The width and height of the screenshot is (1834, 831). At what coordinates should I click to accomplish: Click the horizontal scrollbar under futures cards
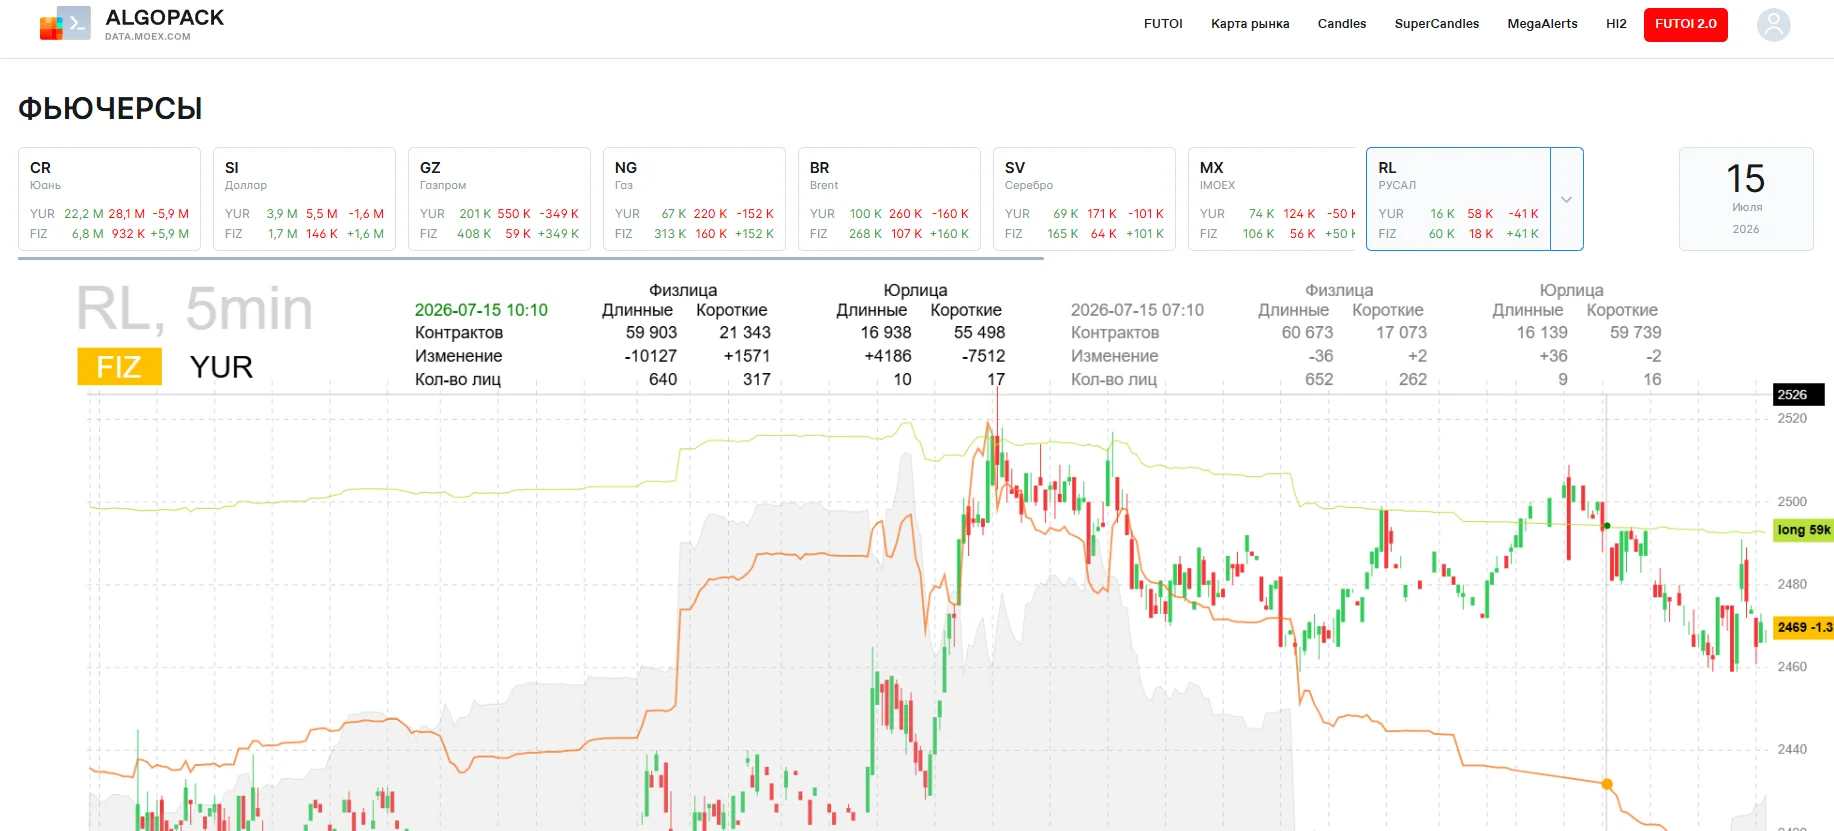pyautogui.click(x=531, y=258)
